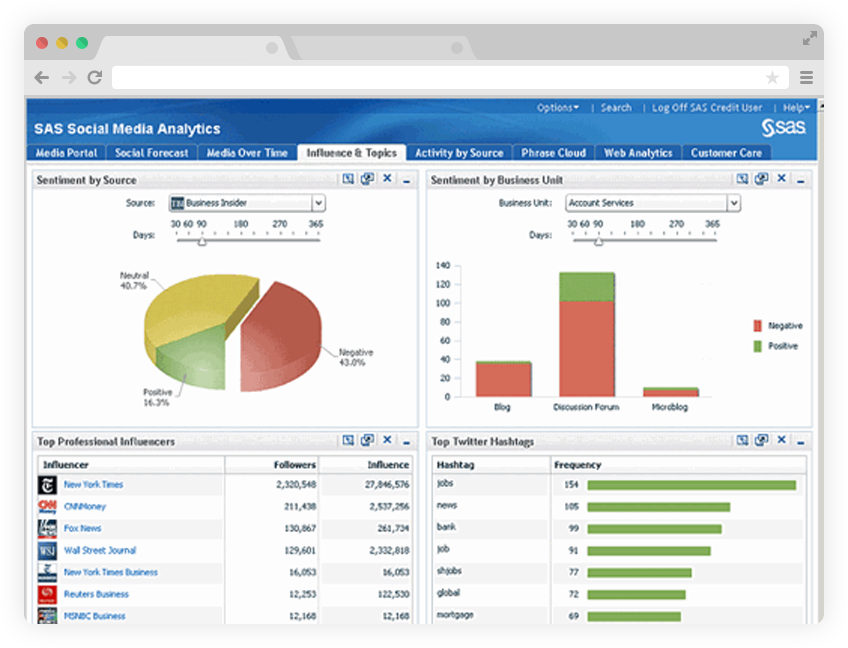848x648 pixels.
Task: Pop out the Sentiment by Business Unit panel
Action: coord(761,178)
